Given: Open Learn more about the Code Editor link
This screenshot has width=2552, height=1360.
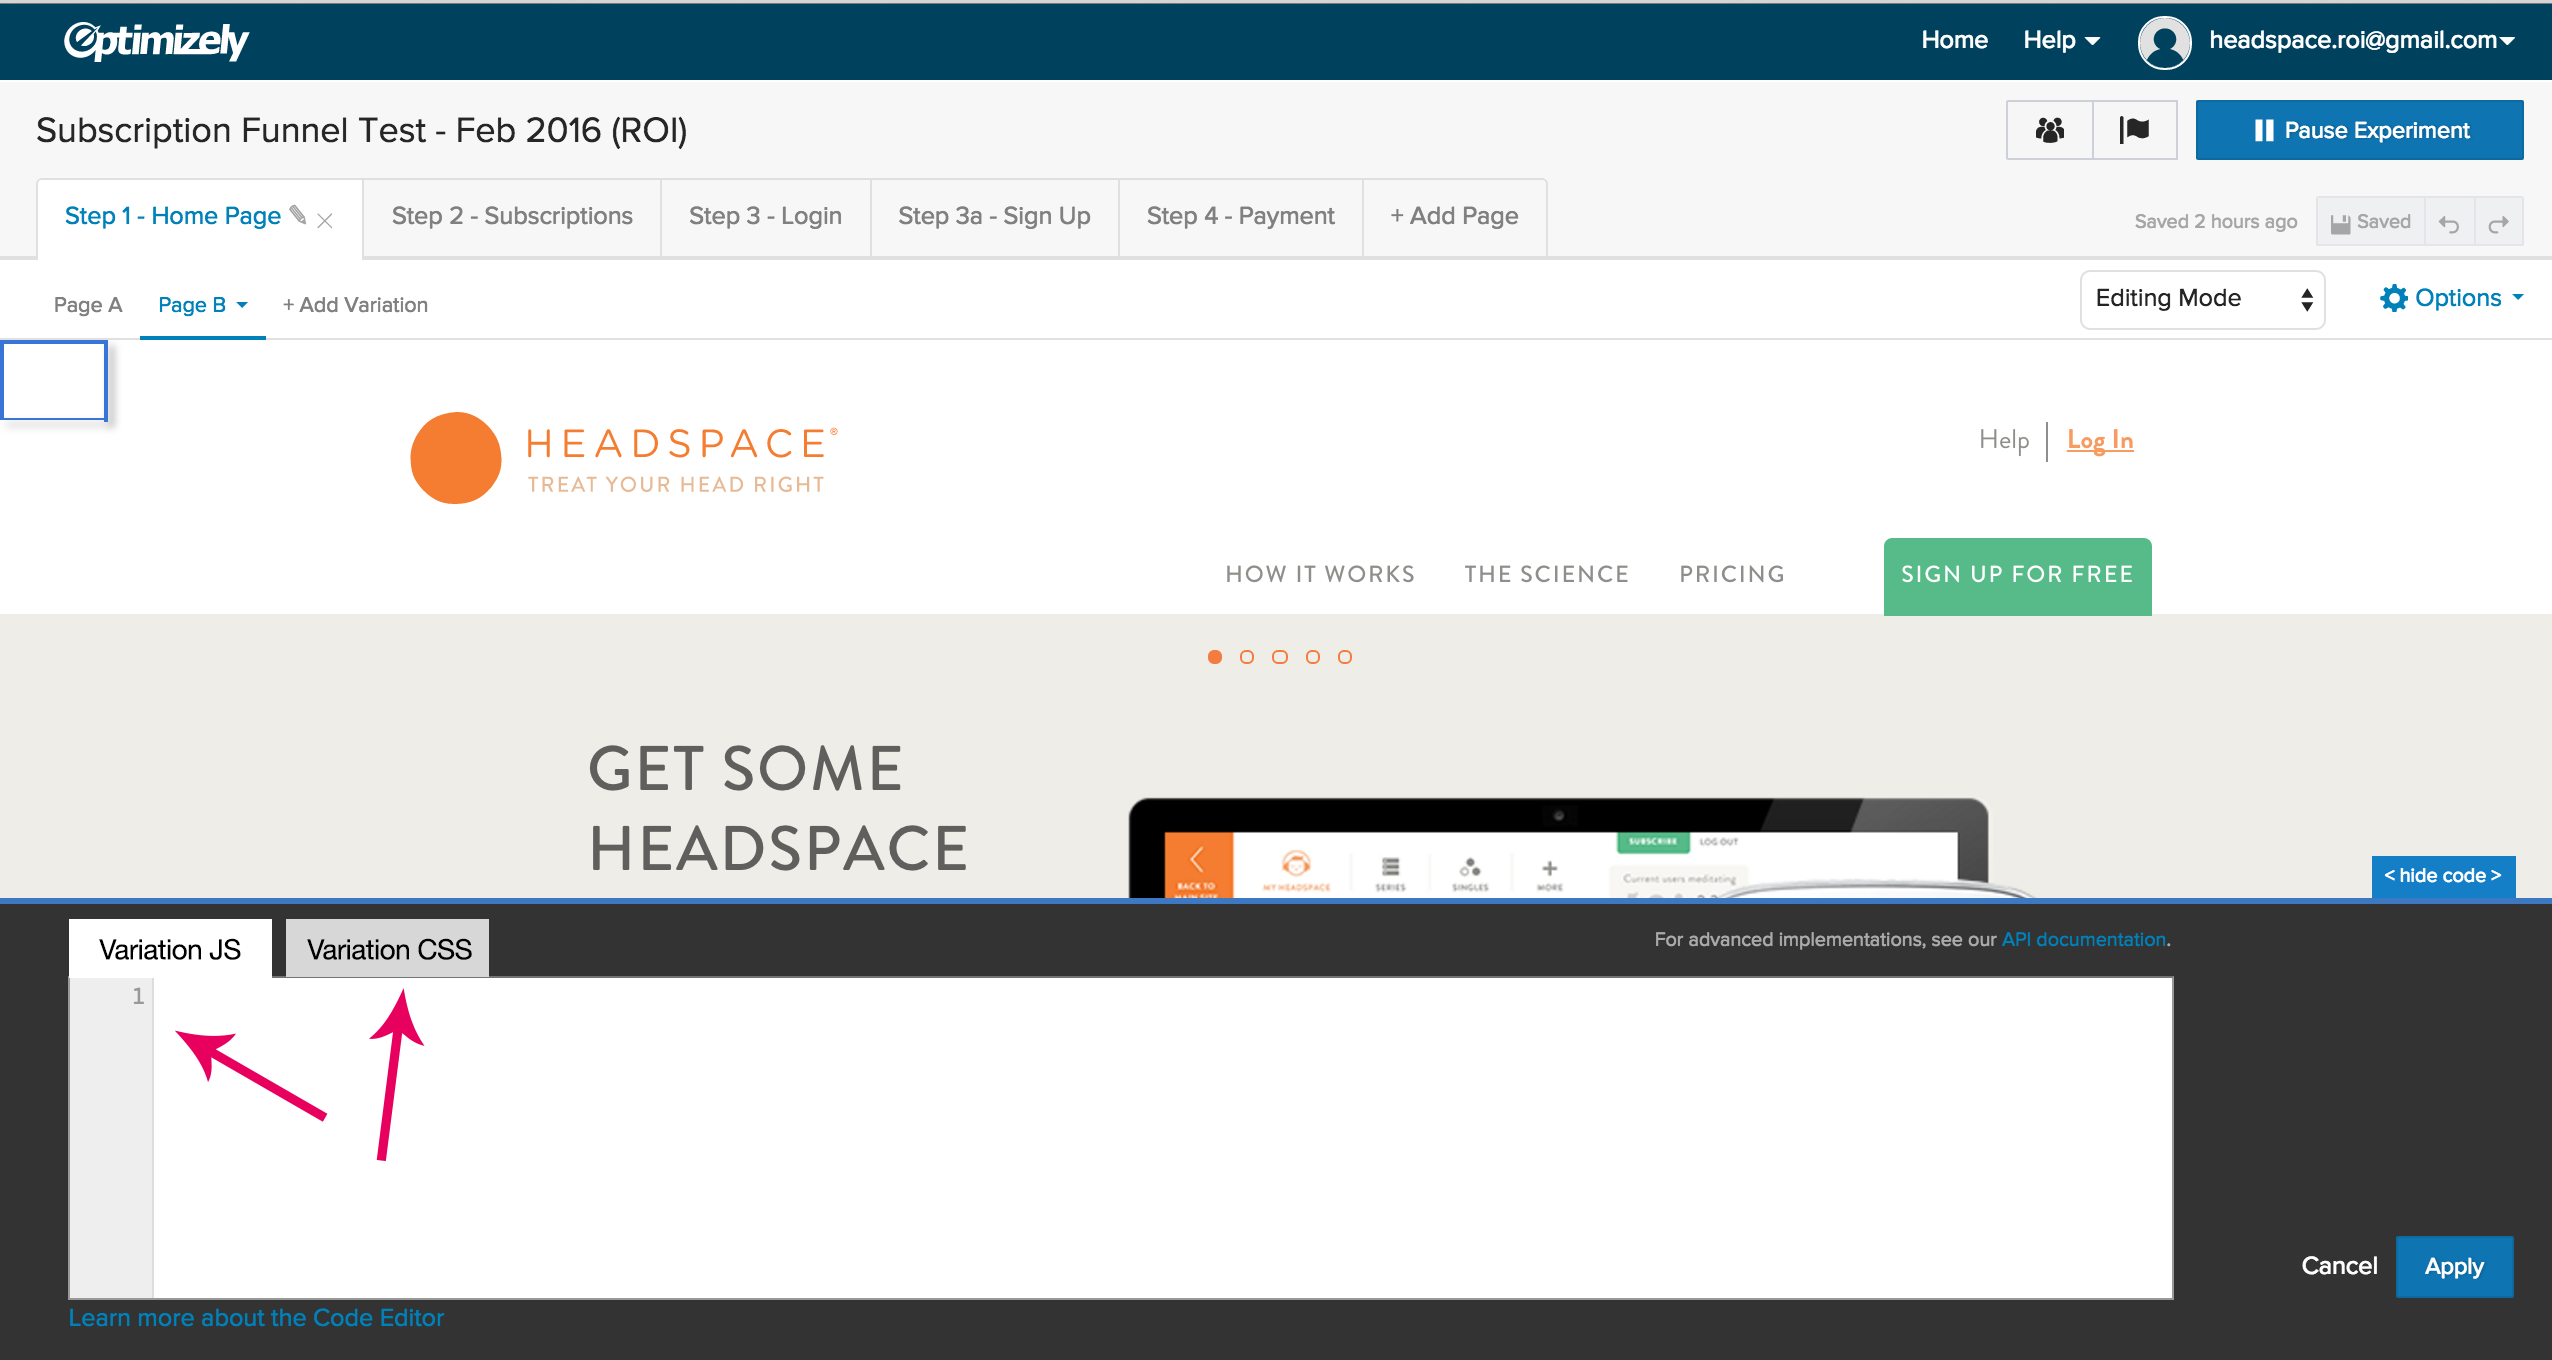Looking at the screenshot, I should pos(256,1318).
